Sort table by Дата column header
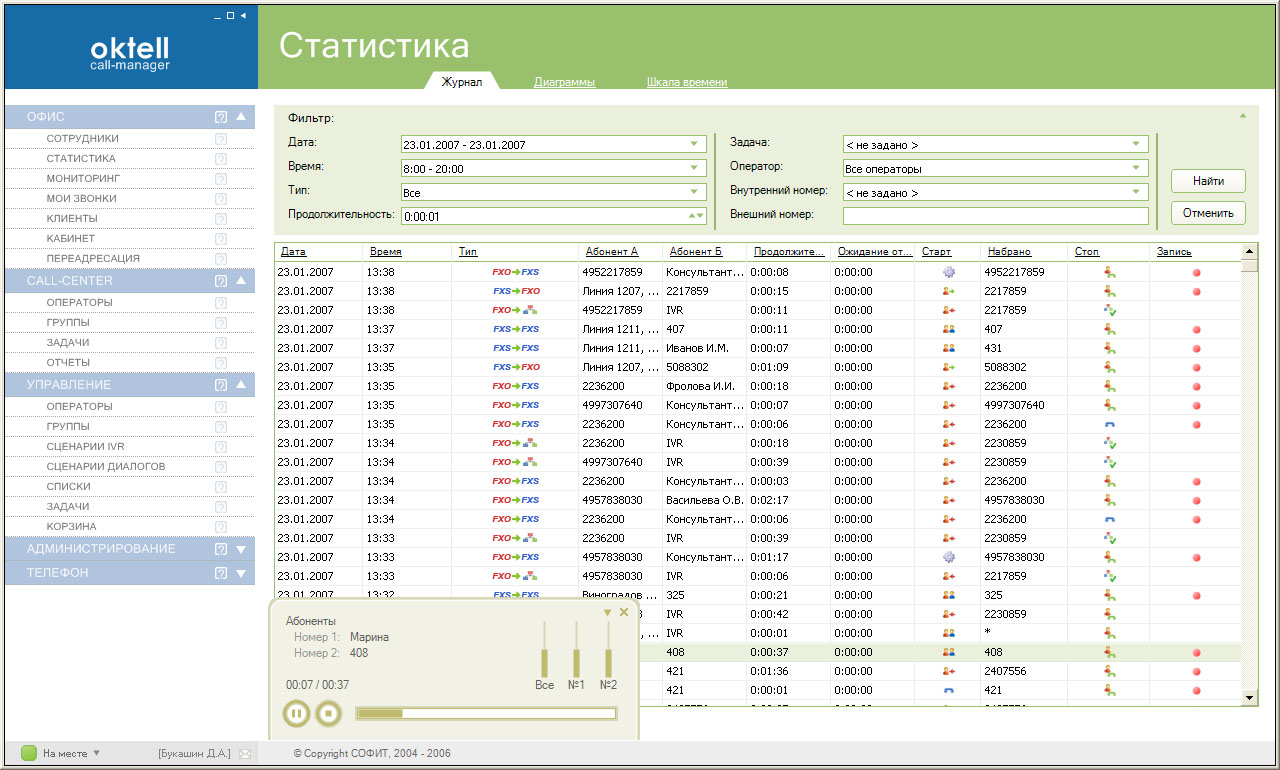 pyautogui.click(x=294, y=252)
